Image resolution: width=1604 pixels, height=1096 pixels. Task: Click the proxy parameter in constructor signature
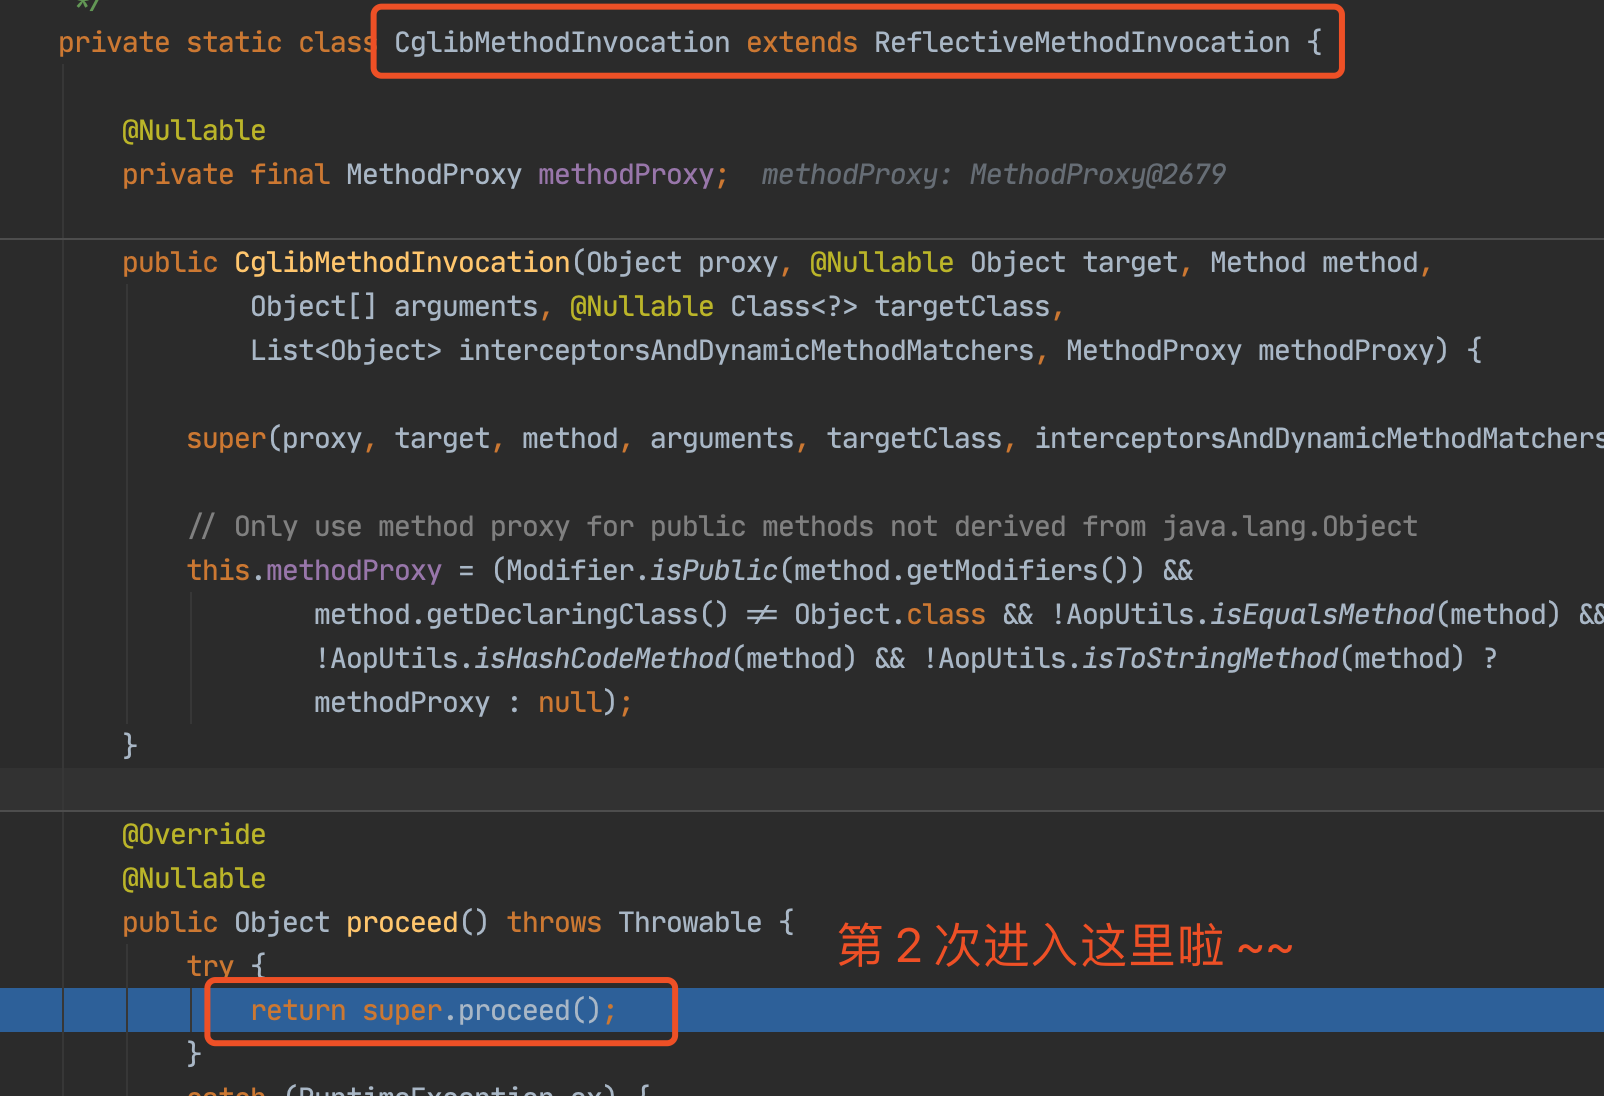pos(738,262)
